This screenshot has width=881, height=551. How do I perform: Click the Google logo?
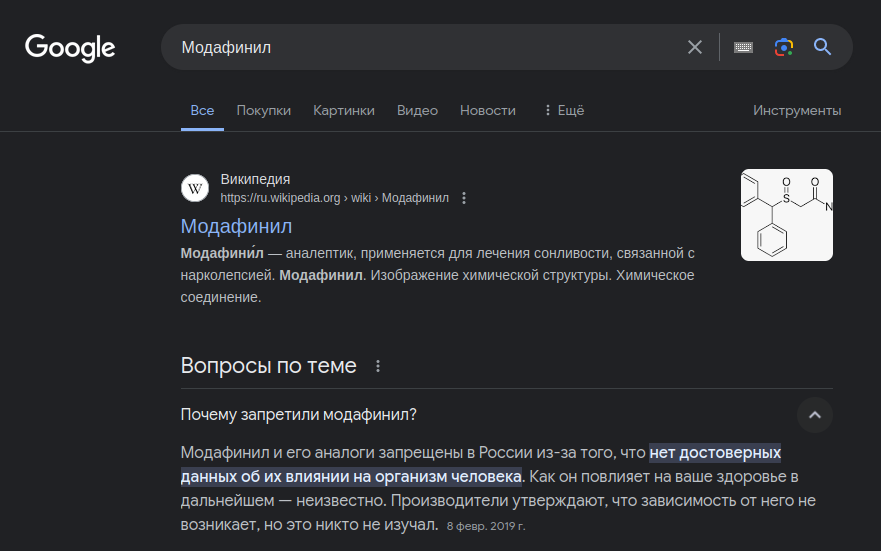pyautogui.click(x=70, y=48)
